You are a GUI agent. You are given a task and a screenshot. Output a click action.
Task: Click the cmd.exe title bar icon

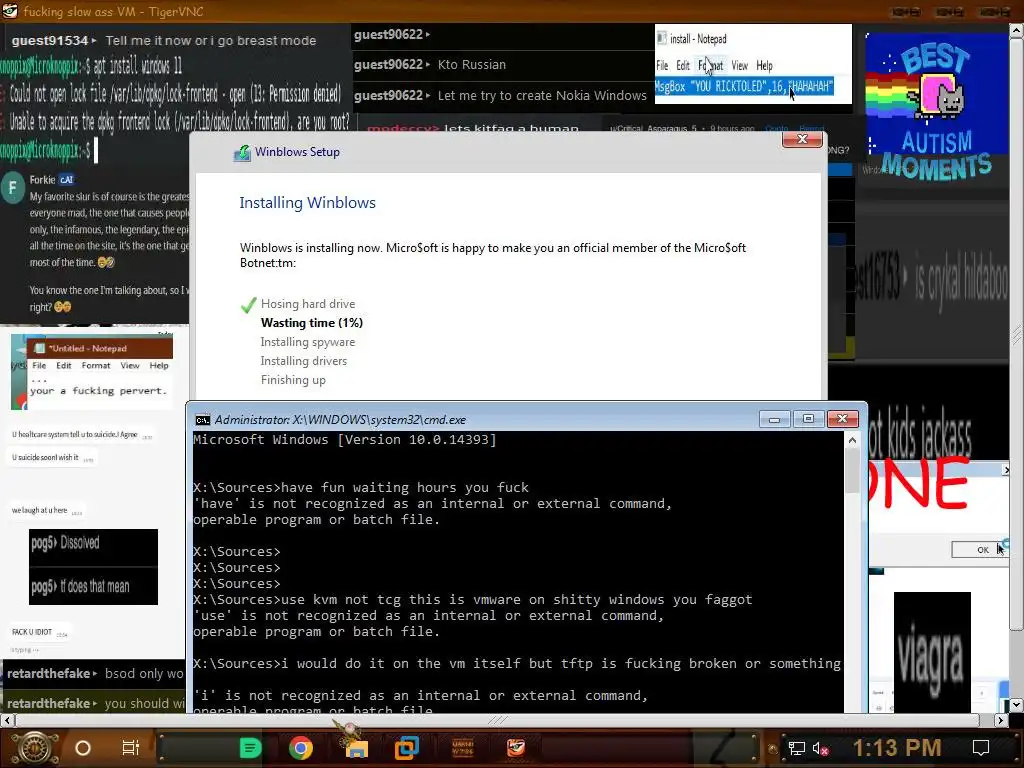[x=202, y=420]
